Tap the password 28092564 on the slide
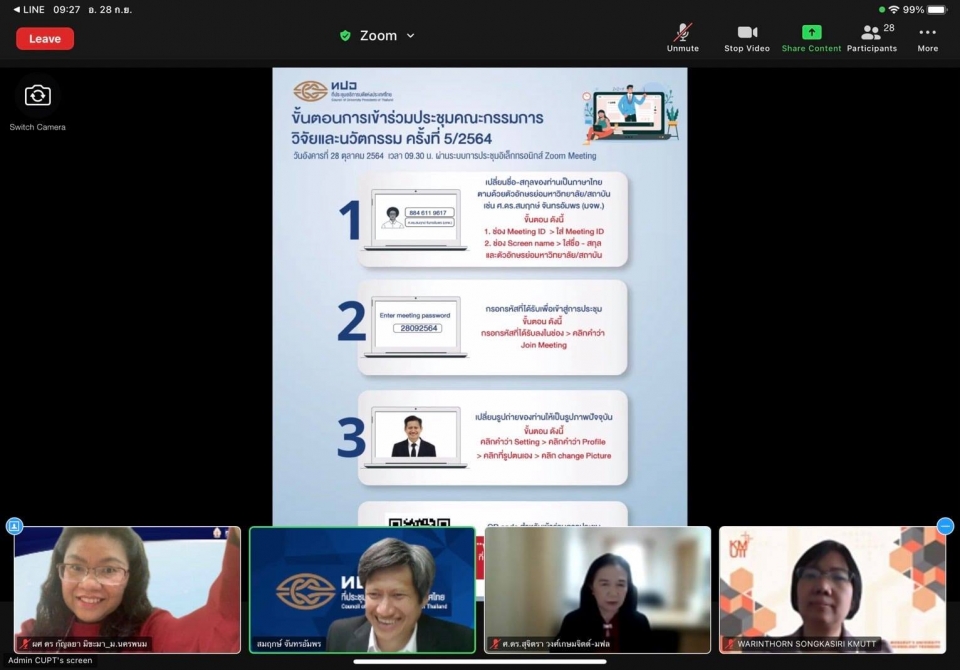Screen dimensions: 960x670 [x=419, y=328]
